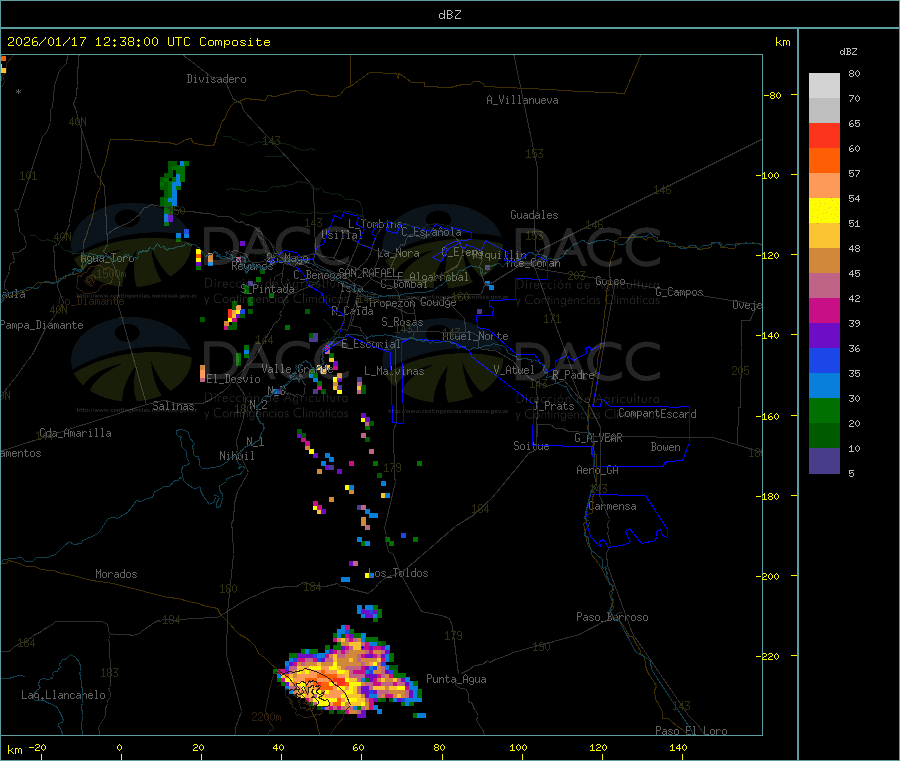The image size is (900, 761).
Task: Select the 'G_Campos' label
Action: (680, 292)
